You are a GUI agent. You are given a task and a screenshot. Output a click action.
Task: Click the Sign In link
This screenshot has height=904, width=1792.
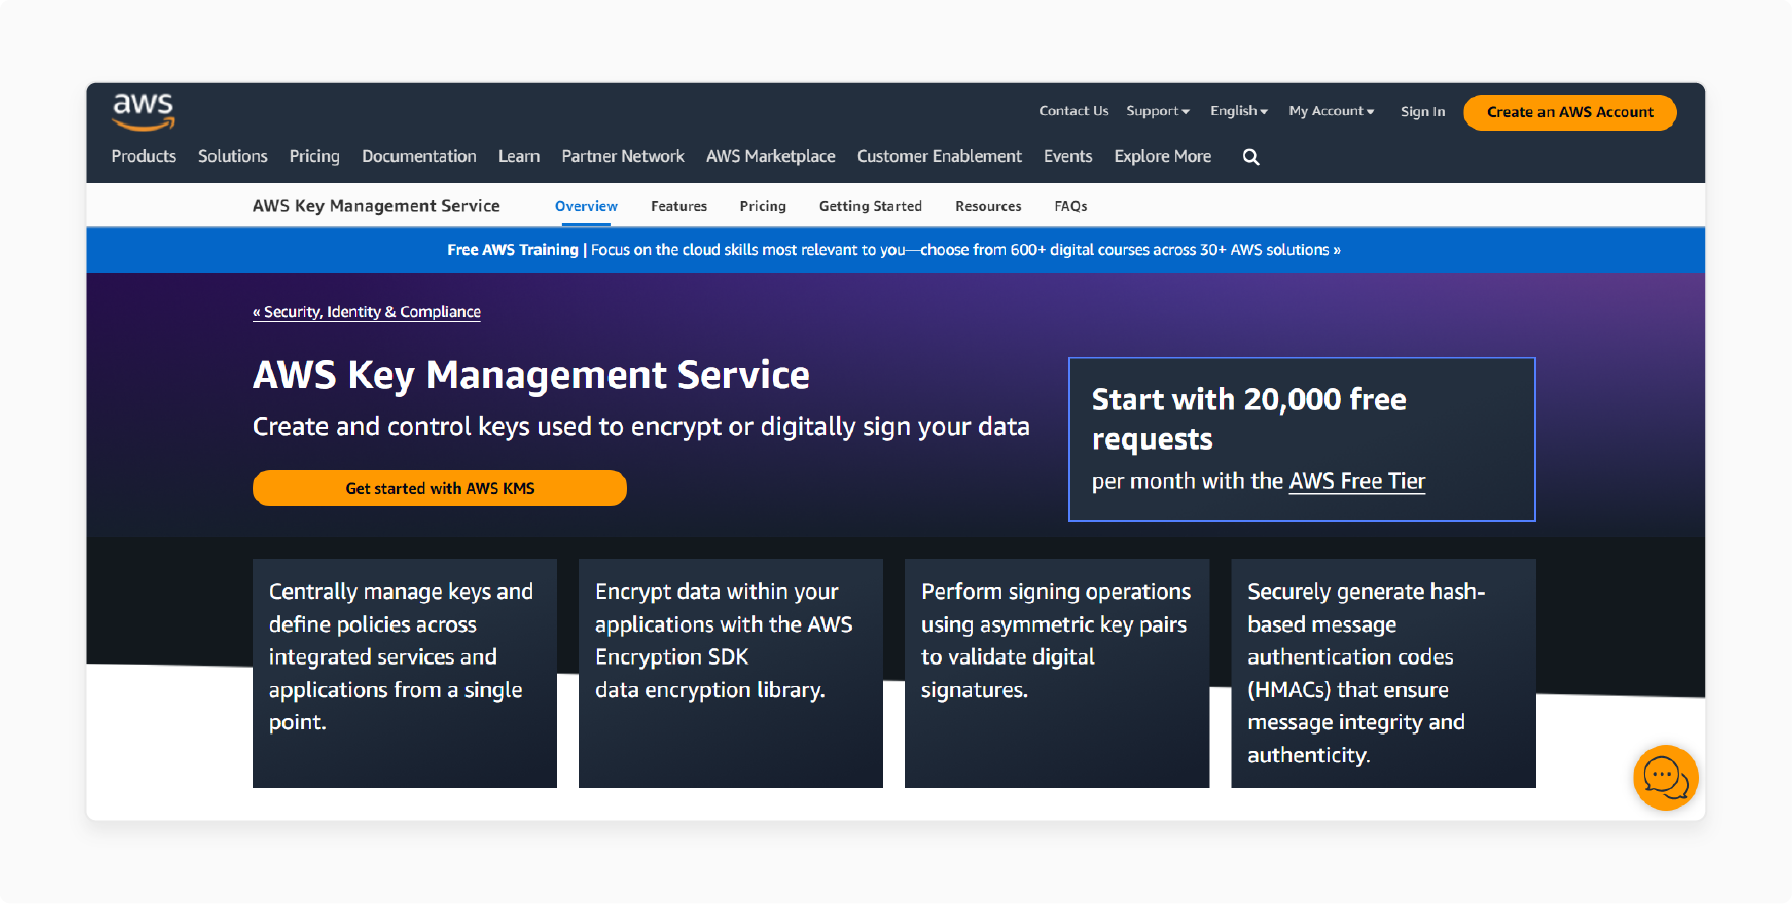pos(1423,112)
